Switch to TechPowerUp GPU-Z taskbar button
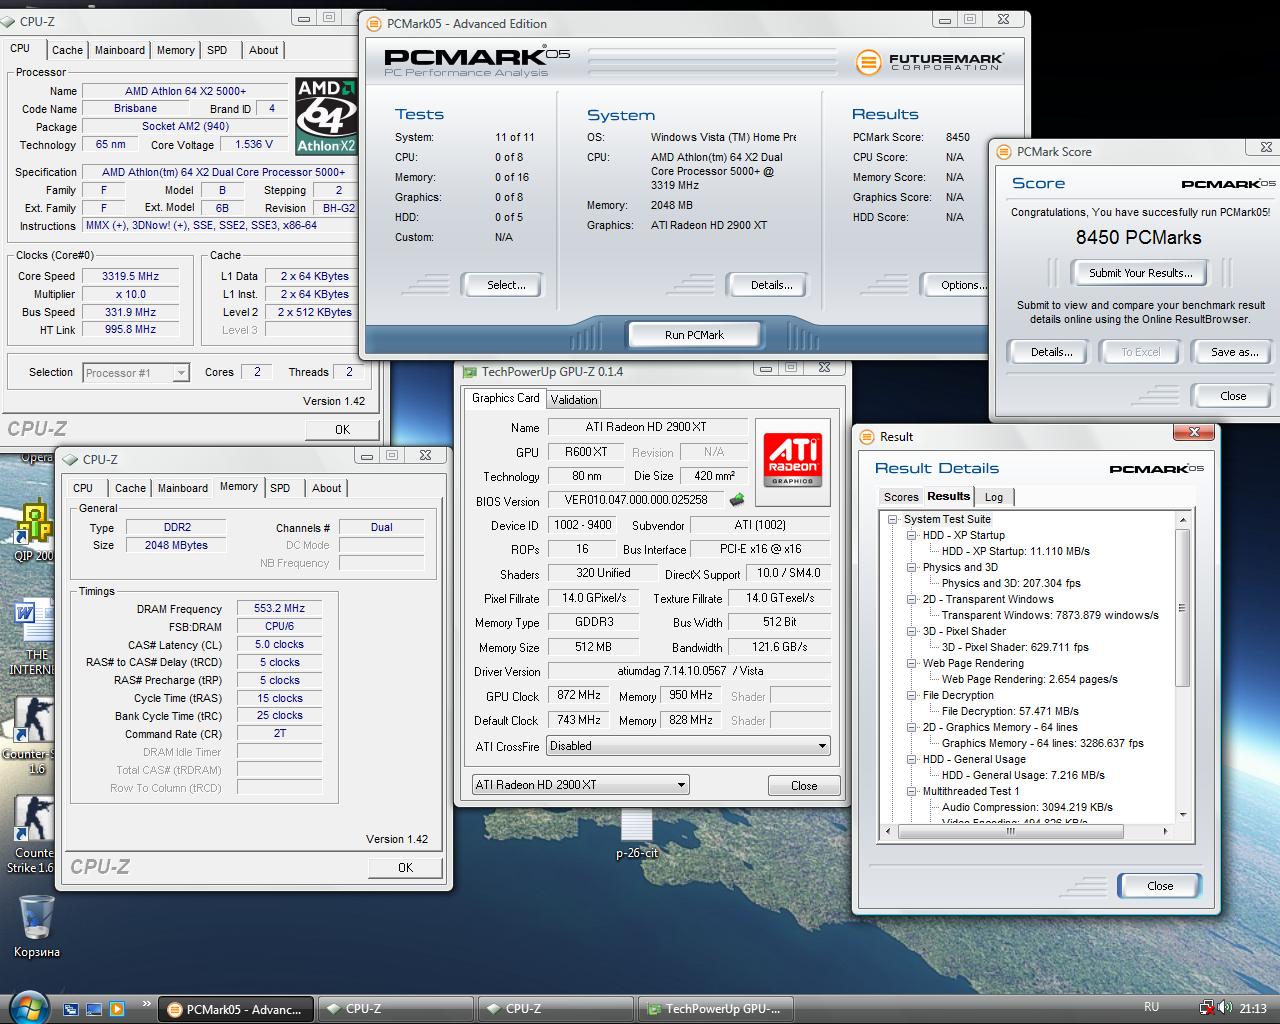 click(x=715, y=1009)
